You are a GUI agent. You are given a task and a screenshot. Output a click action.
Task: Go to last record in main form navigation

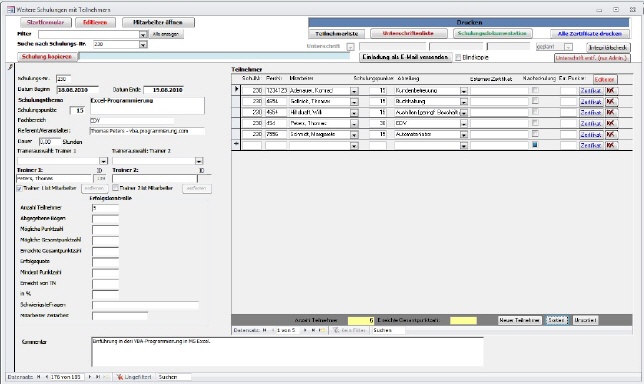coord(98,377)
